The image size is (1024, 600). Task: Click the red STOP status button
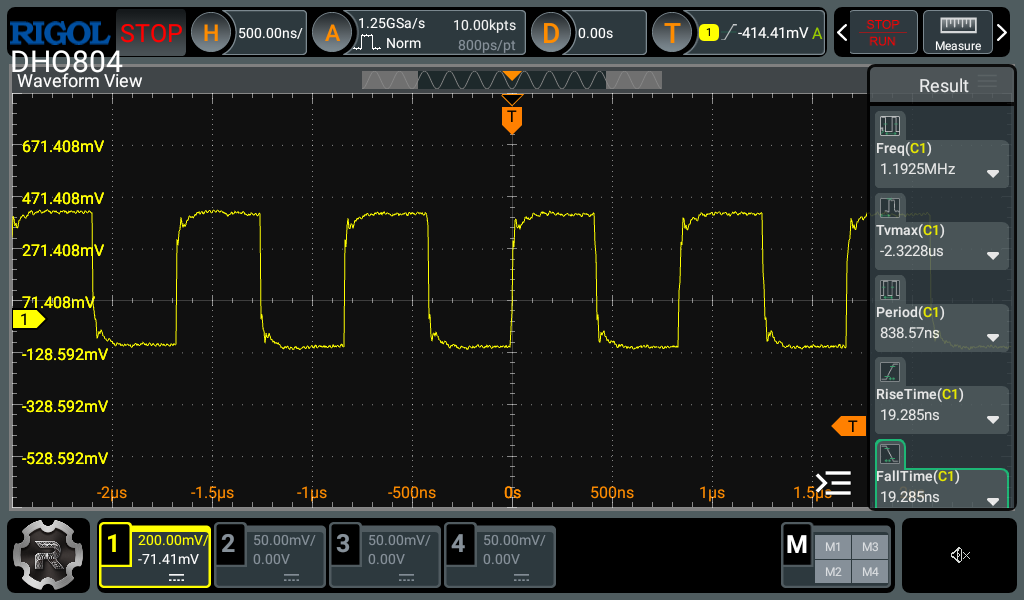tap(151, 33)
